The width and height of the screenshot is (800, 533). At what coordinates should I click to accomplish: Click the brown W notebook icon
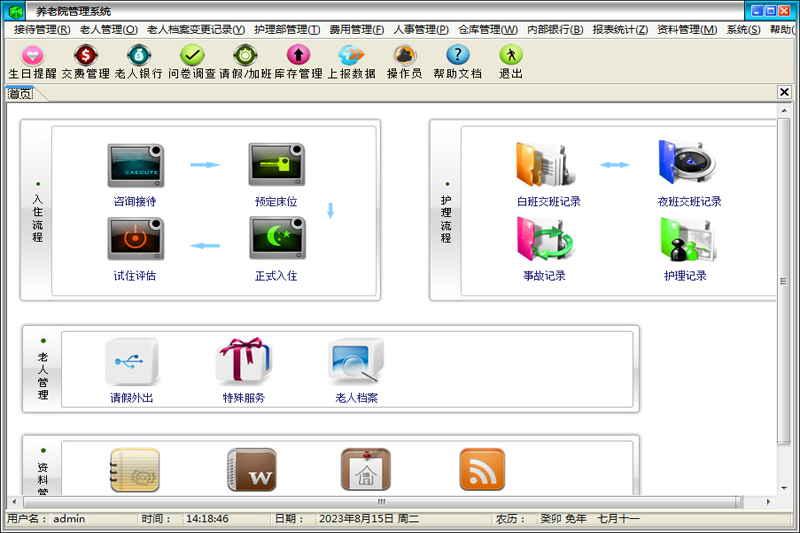(252, 470)
